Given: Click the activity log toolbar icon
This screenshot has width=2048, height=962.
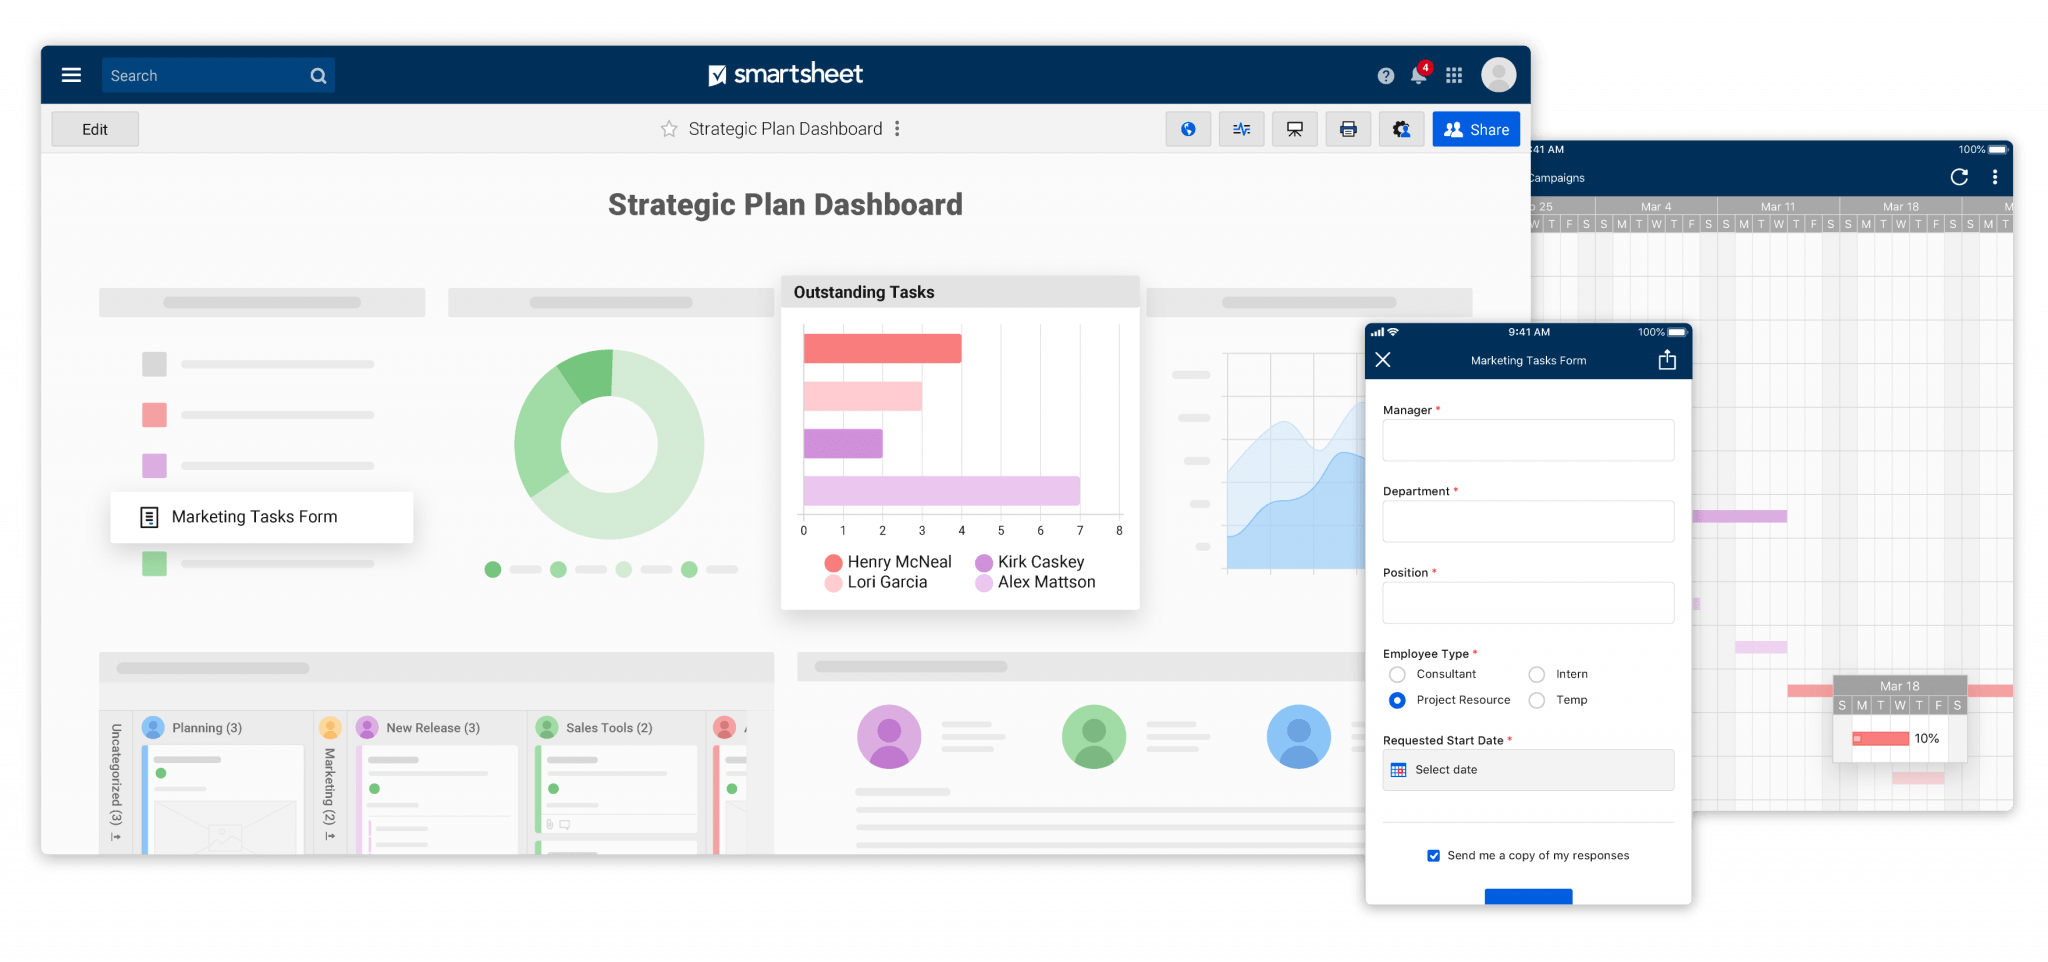Looking at the screenshot, I should pos(1241,129).
